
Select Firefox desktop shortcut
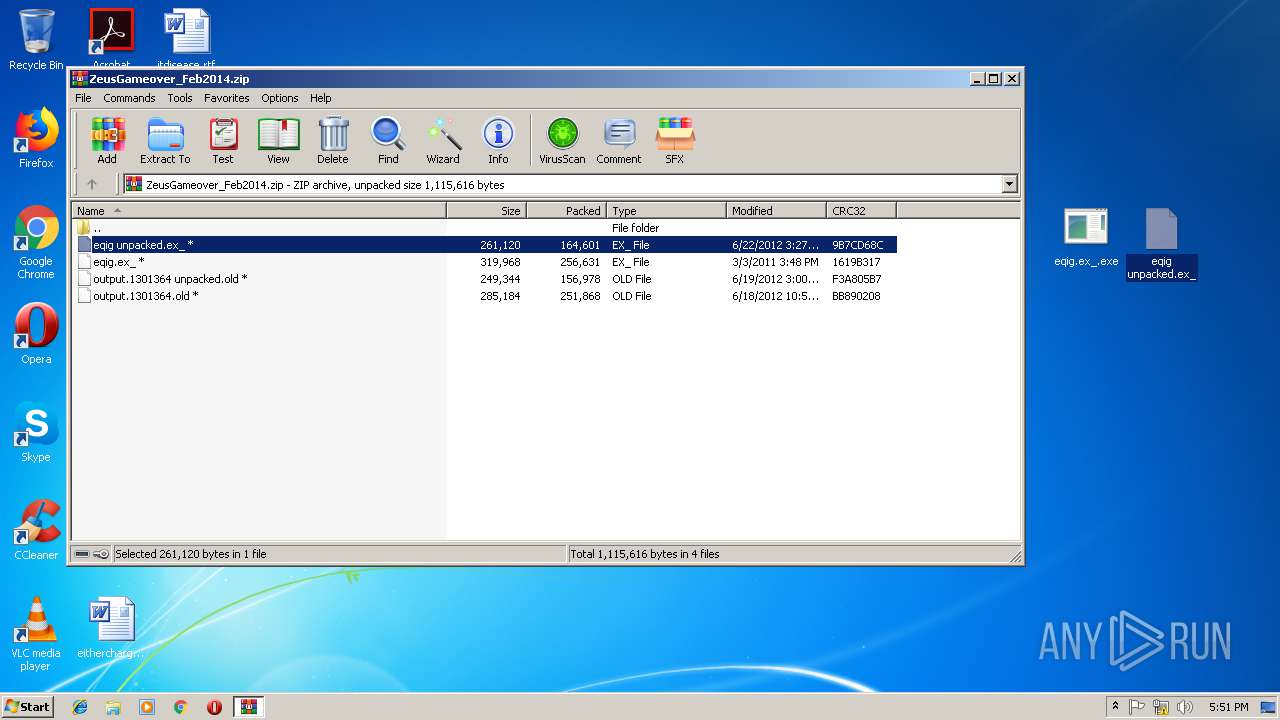[x=36, y=138]
